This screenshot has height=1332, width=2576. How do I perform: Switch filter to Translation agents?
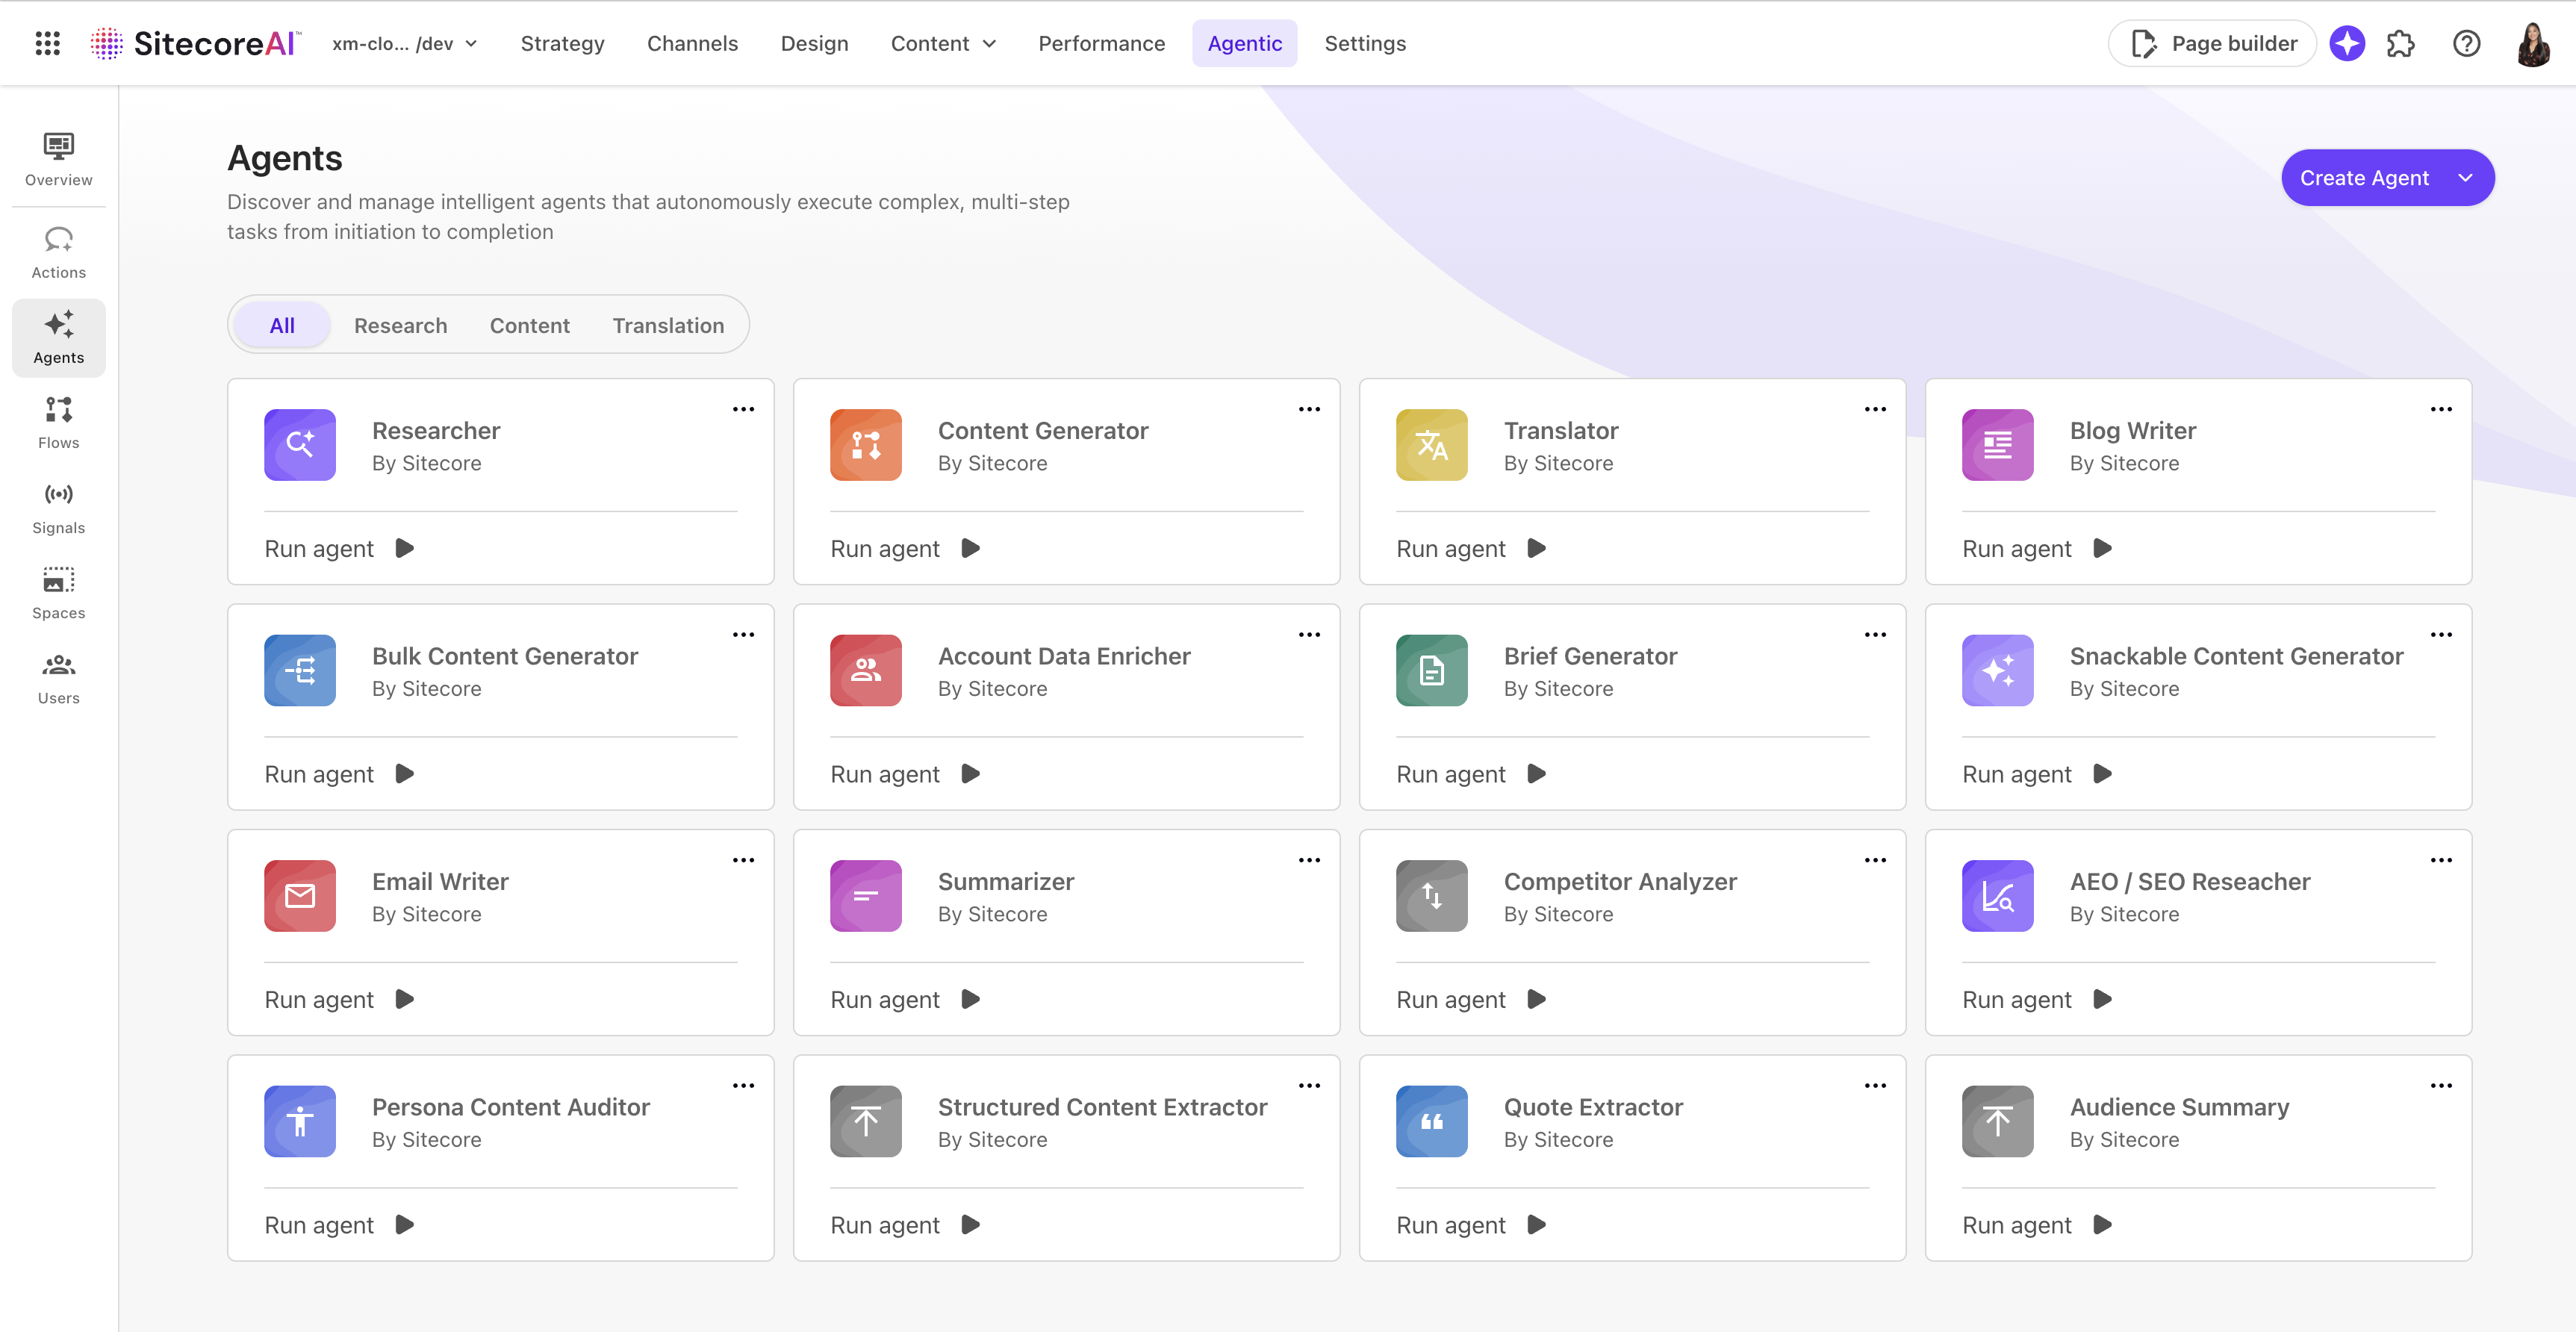(667, 324)
